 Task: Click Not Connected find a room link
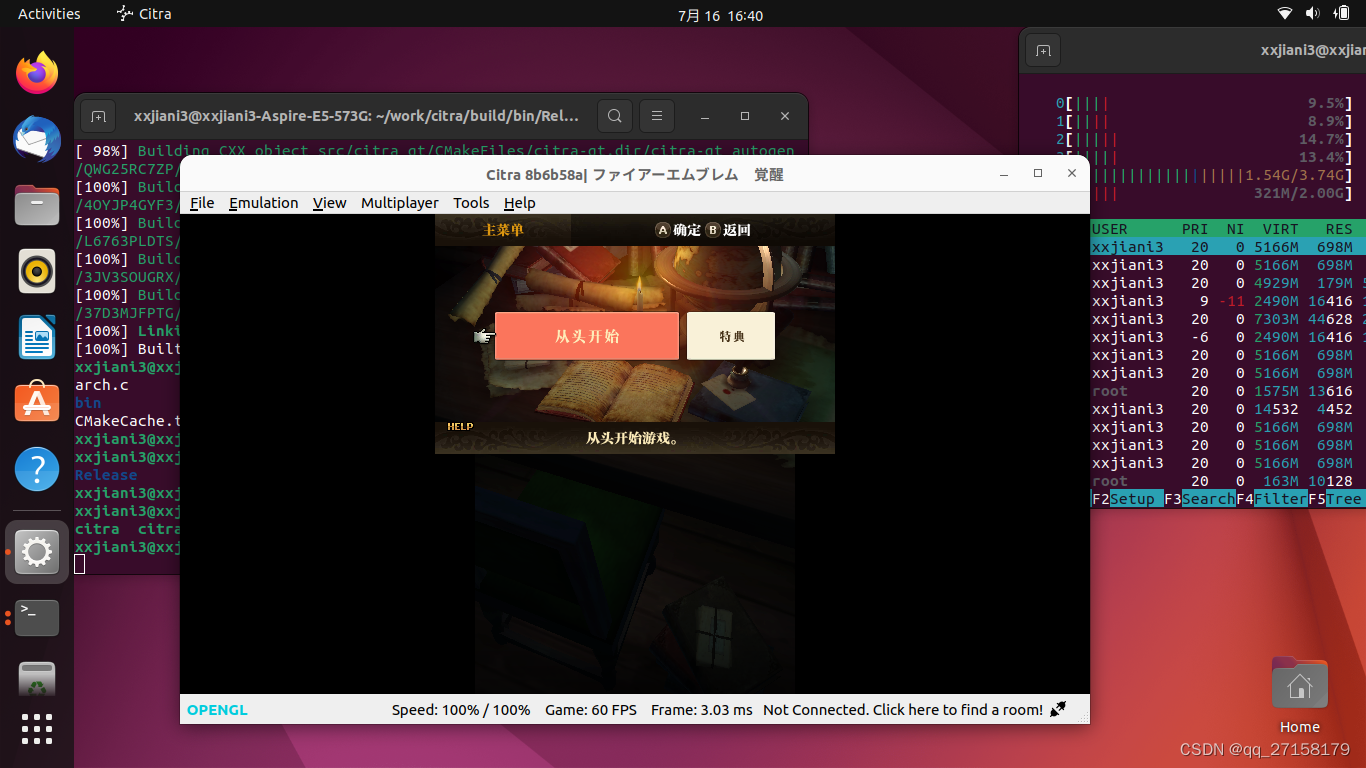(903, 710)
